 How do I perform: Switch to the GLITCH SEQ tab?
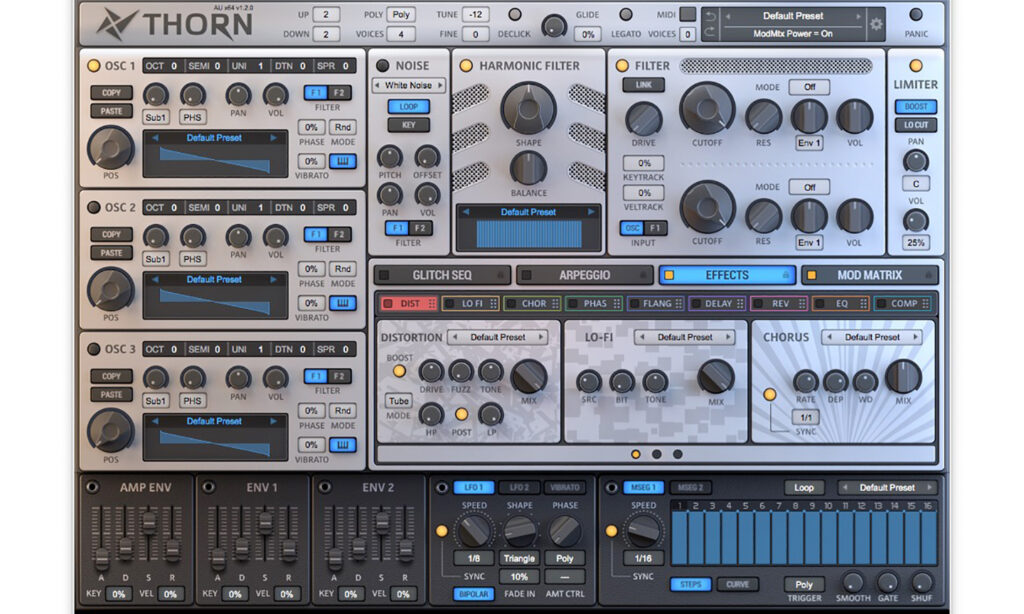(x=442, y=276)
